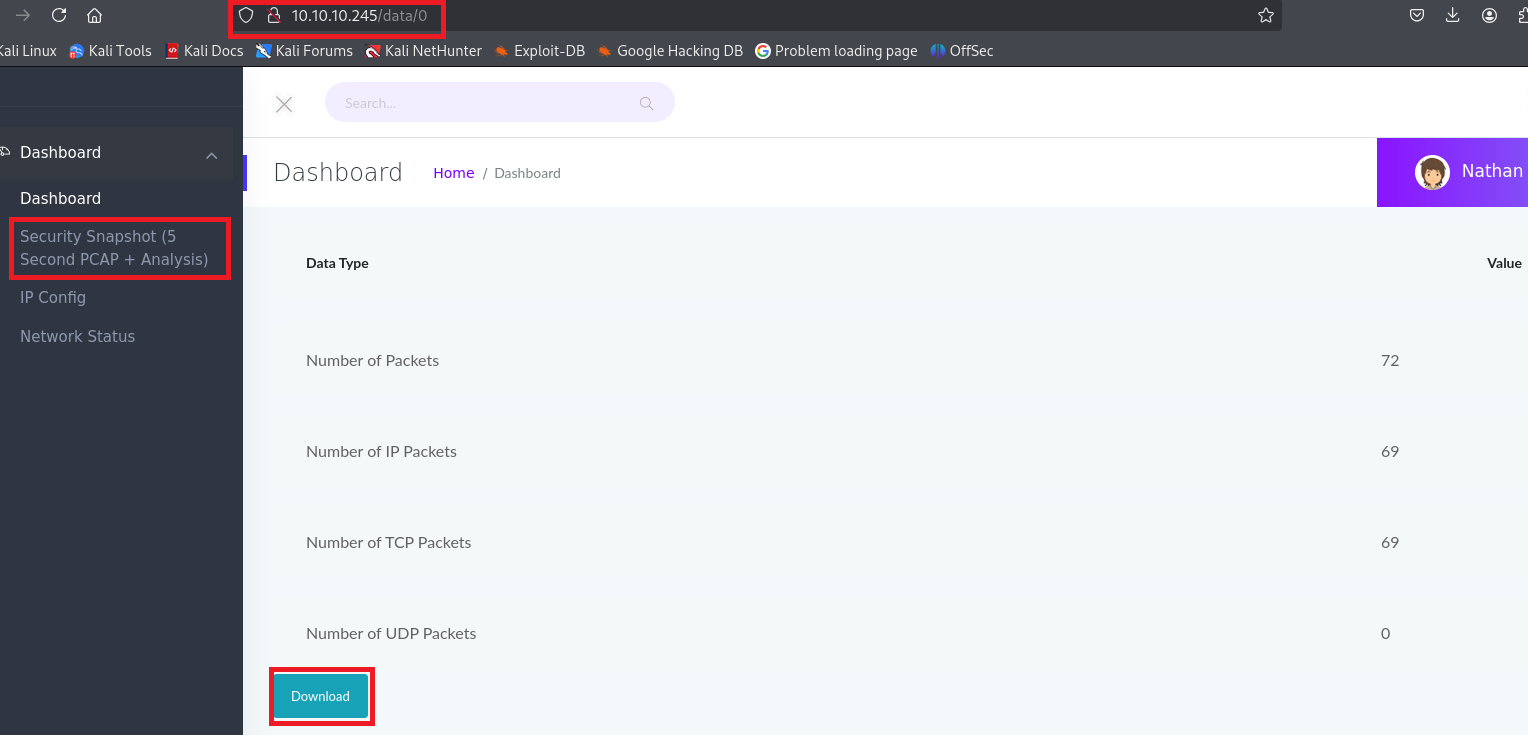1528x735 pixels.
Task: Close the sidebar with the X icon
Action: coord(284,104)
